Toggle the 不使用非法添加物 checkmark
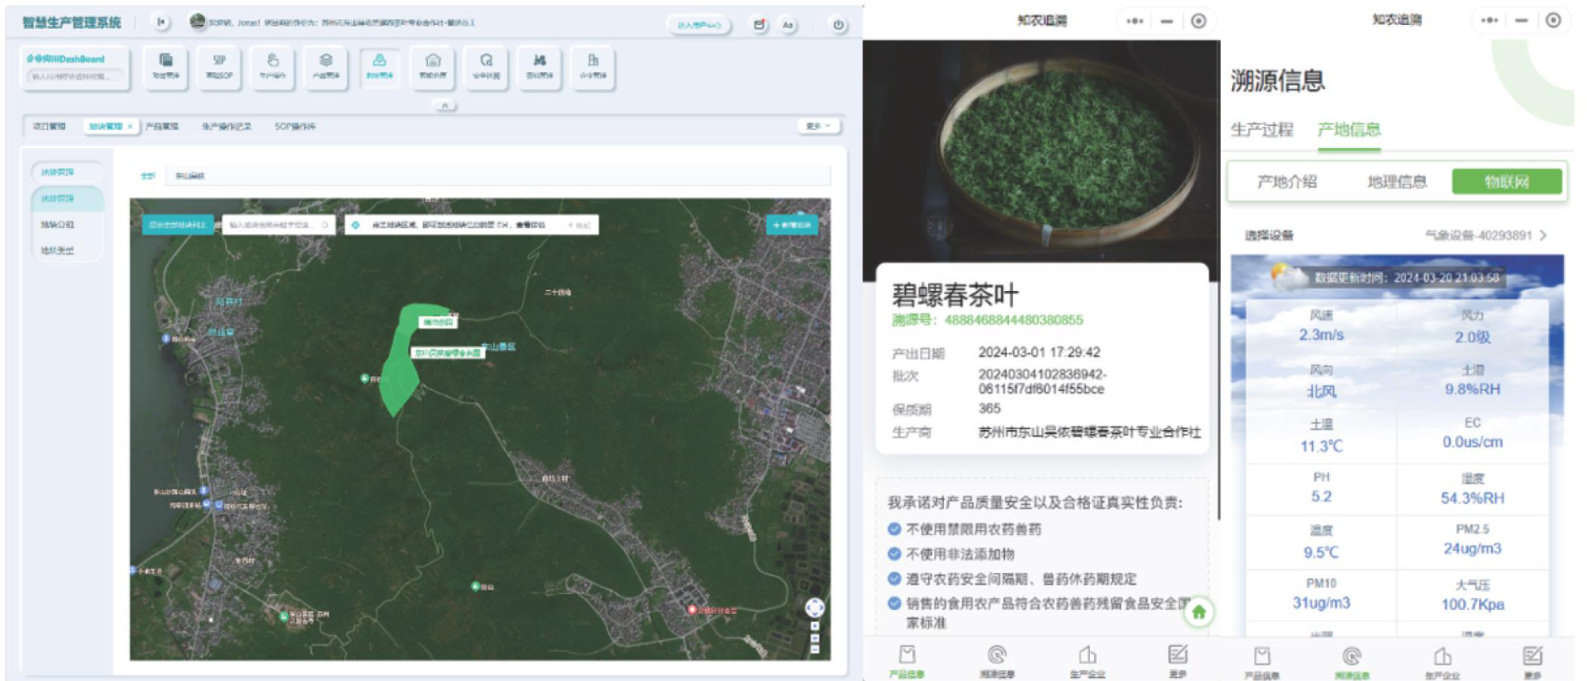Viewport: 1587px width, 681px height. [x=894, y=554]
